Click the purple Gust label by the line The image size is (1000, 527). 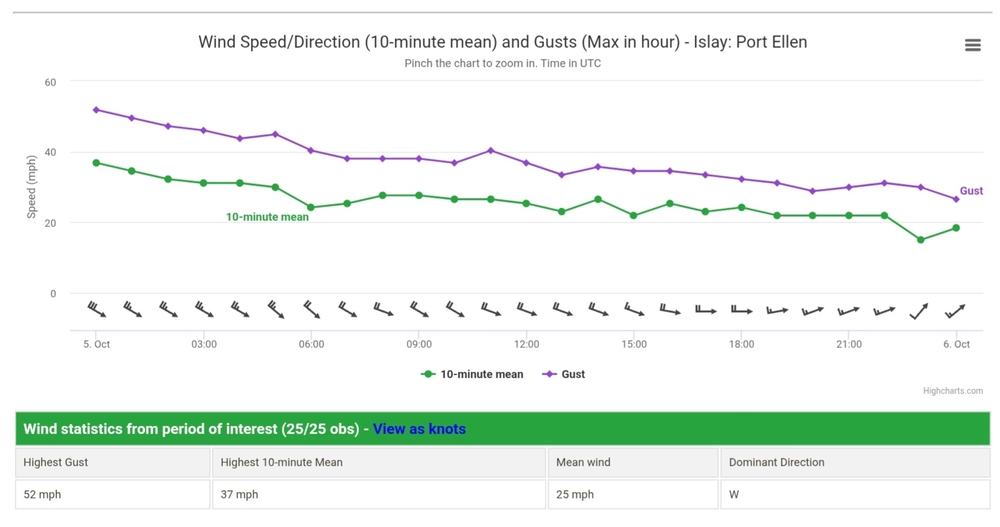click(971, 191)
